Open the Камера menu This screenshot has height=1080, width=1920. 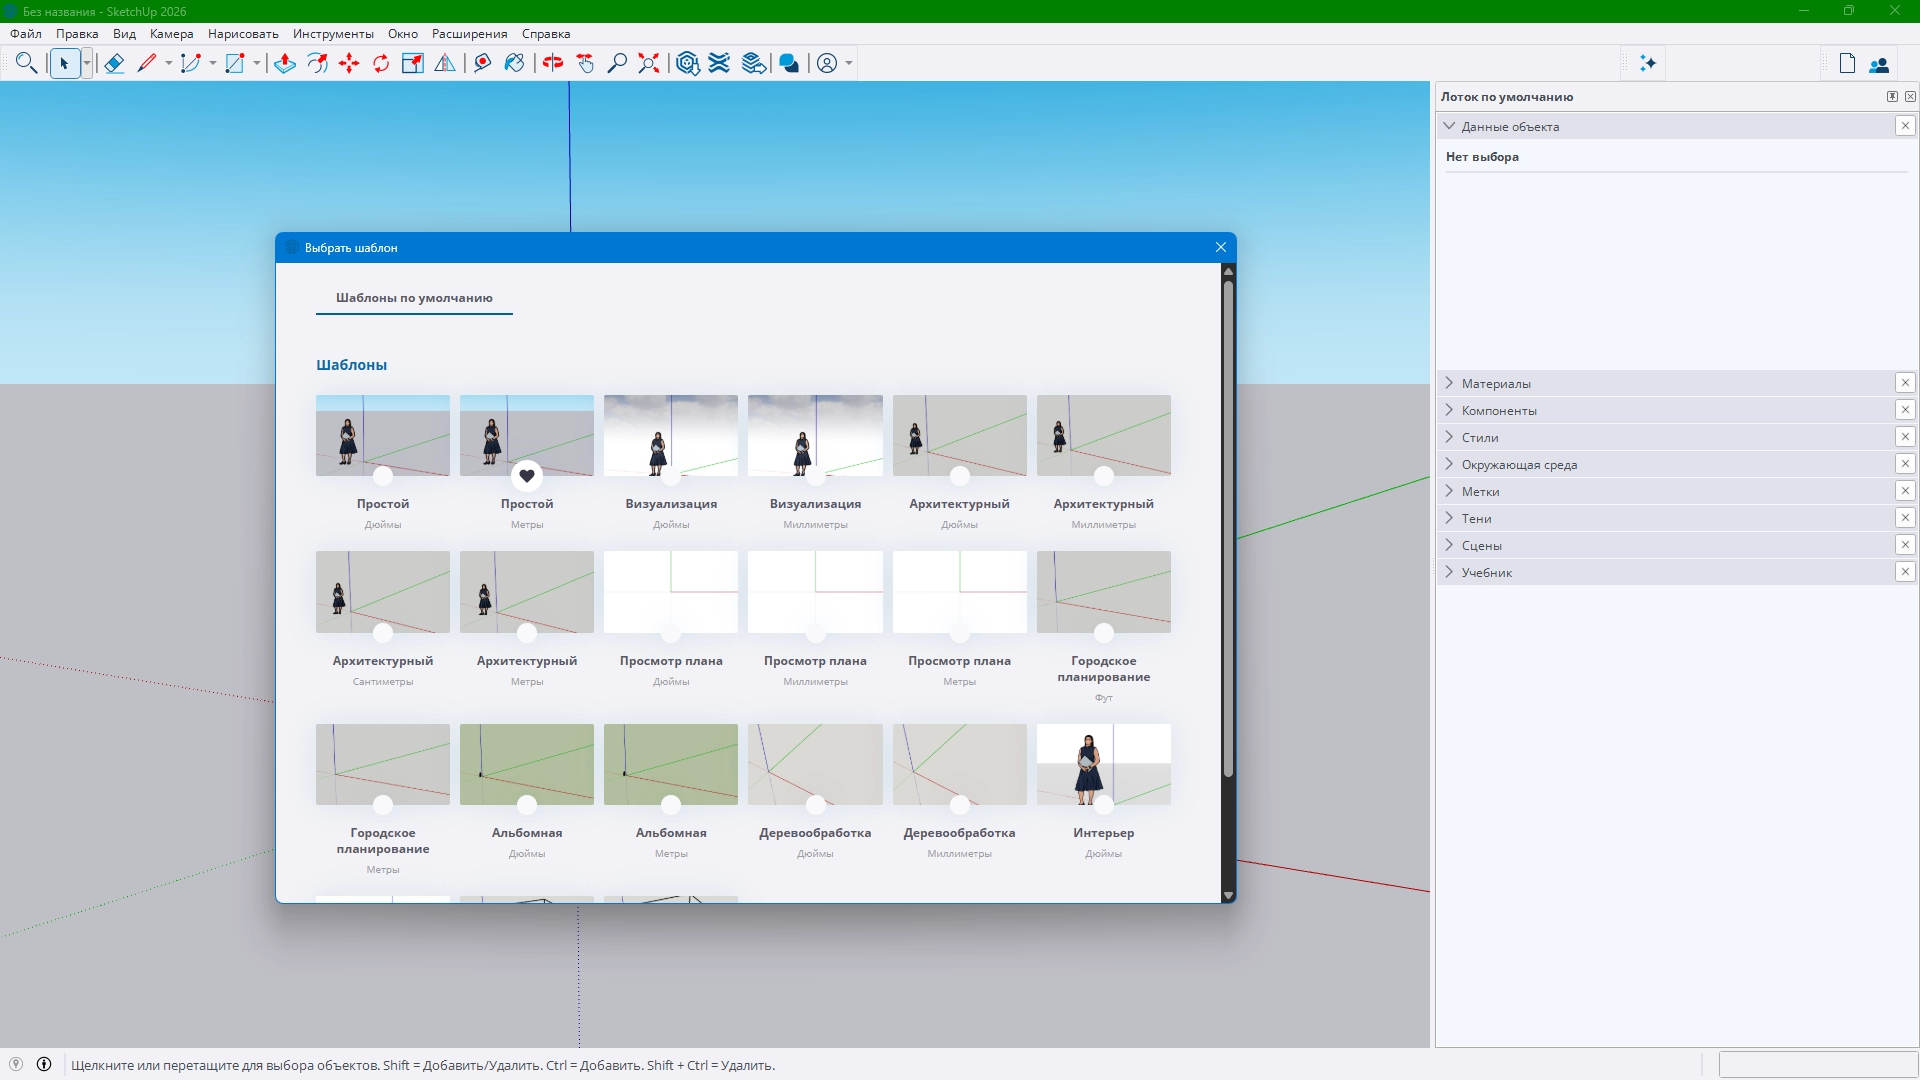171,33
